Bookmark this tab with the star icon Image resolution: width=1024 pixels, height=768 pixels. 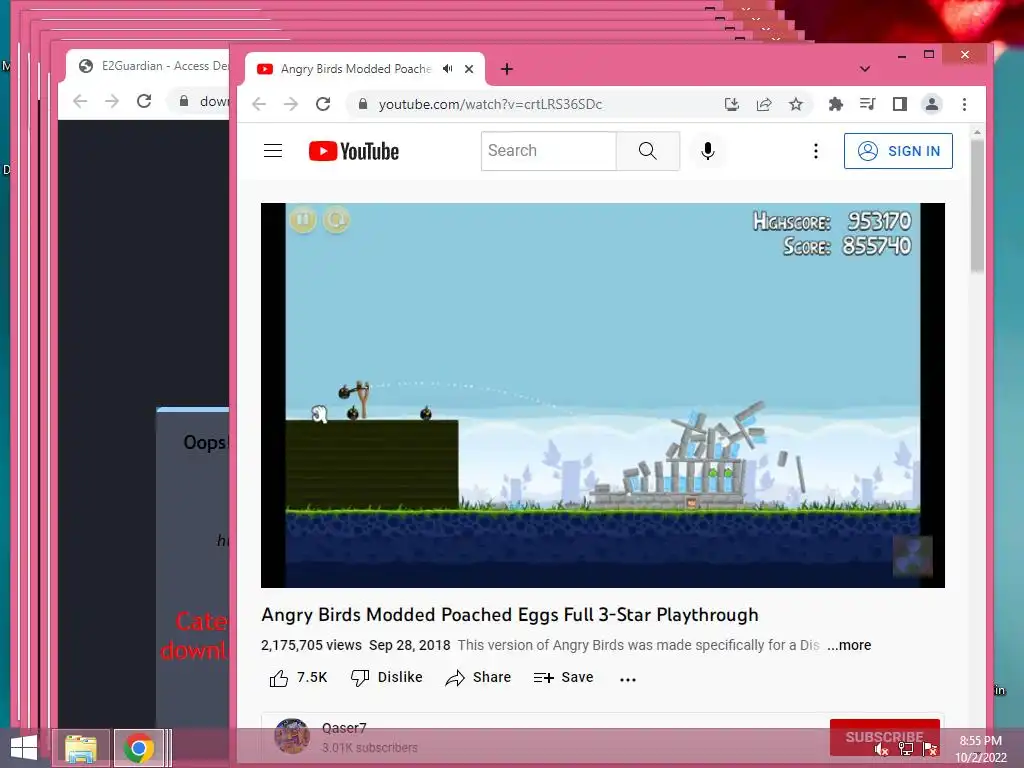pyautogui.click(x=795, y=104)
